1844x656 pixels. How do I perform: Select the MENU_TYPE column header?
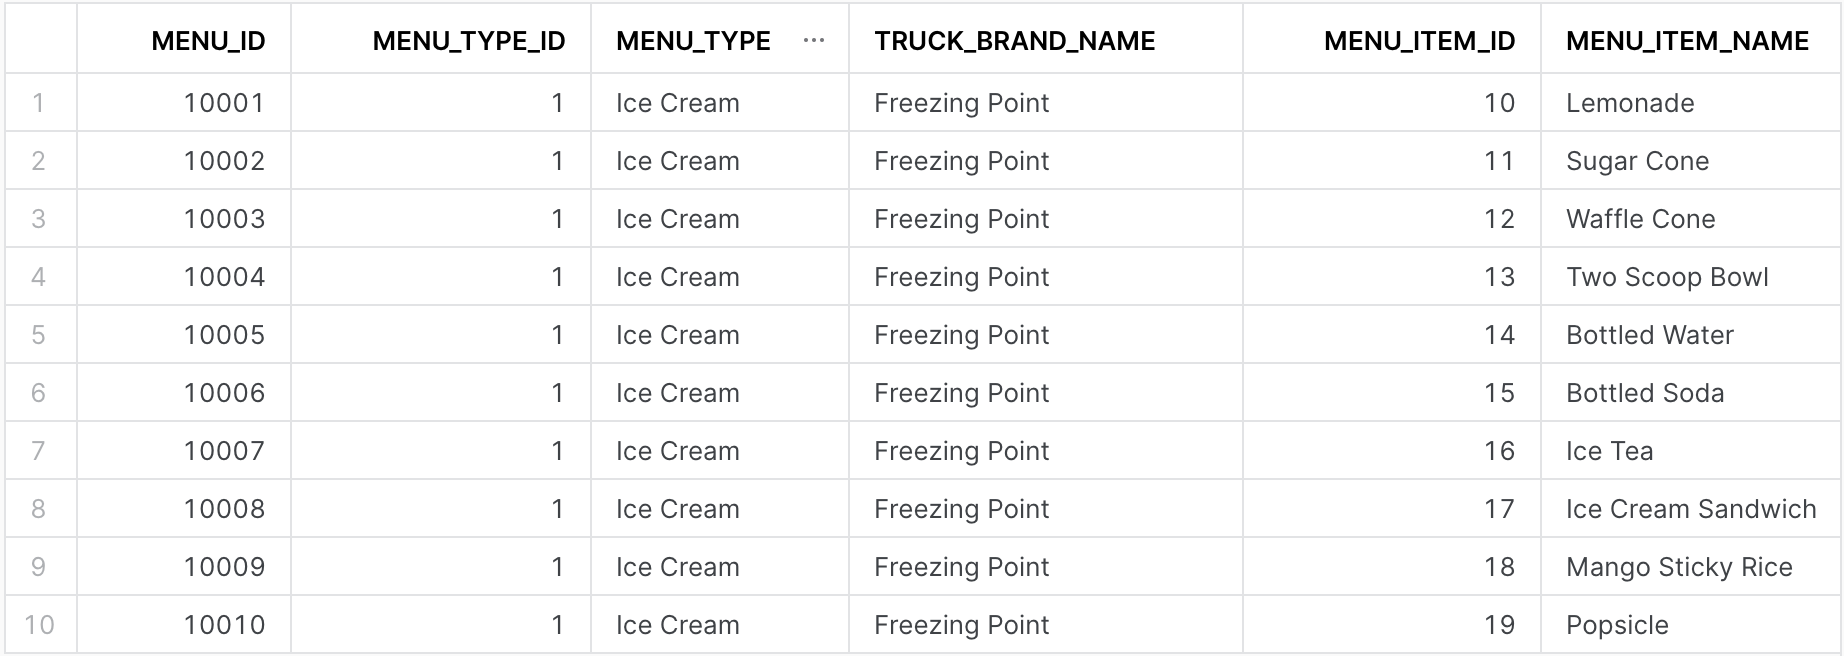[x=693, y=41]
